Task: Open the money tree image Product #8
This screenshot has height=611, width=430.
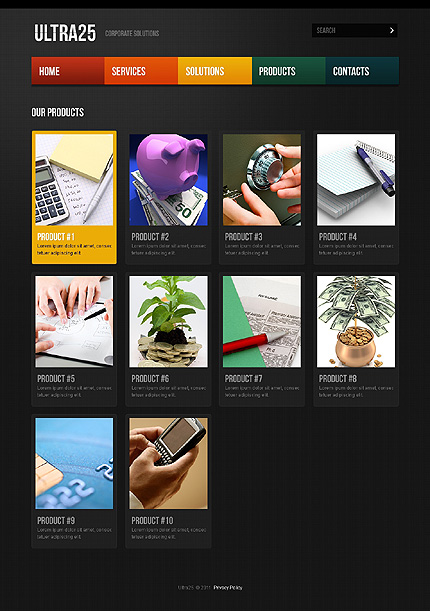Action: [x=356, y=321]
